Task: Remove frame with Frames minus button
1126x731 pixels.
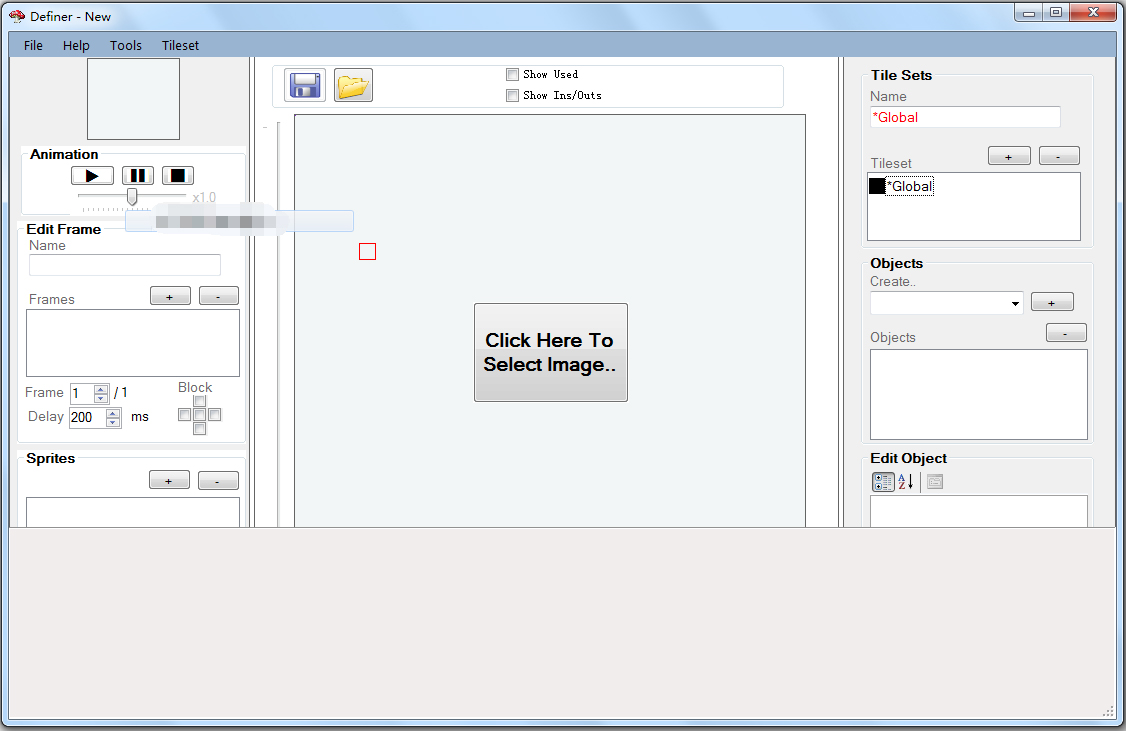Action: tap(218, 296)
